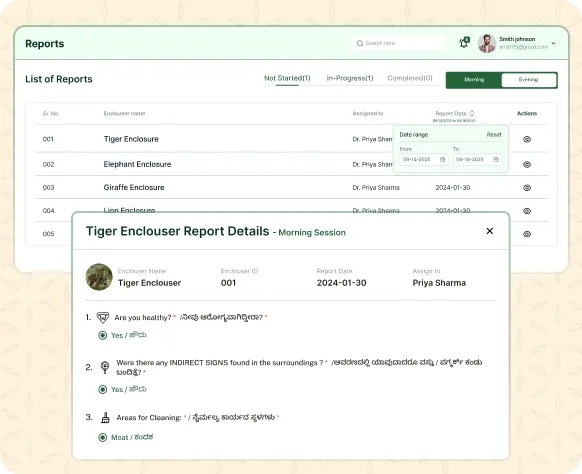View the Tiger Enclosure report eye icon
The width and height of the screenshot is (582, 474).
click(x=527, y=139)
